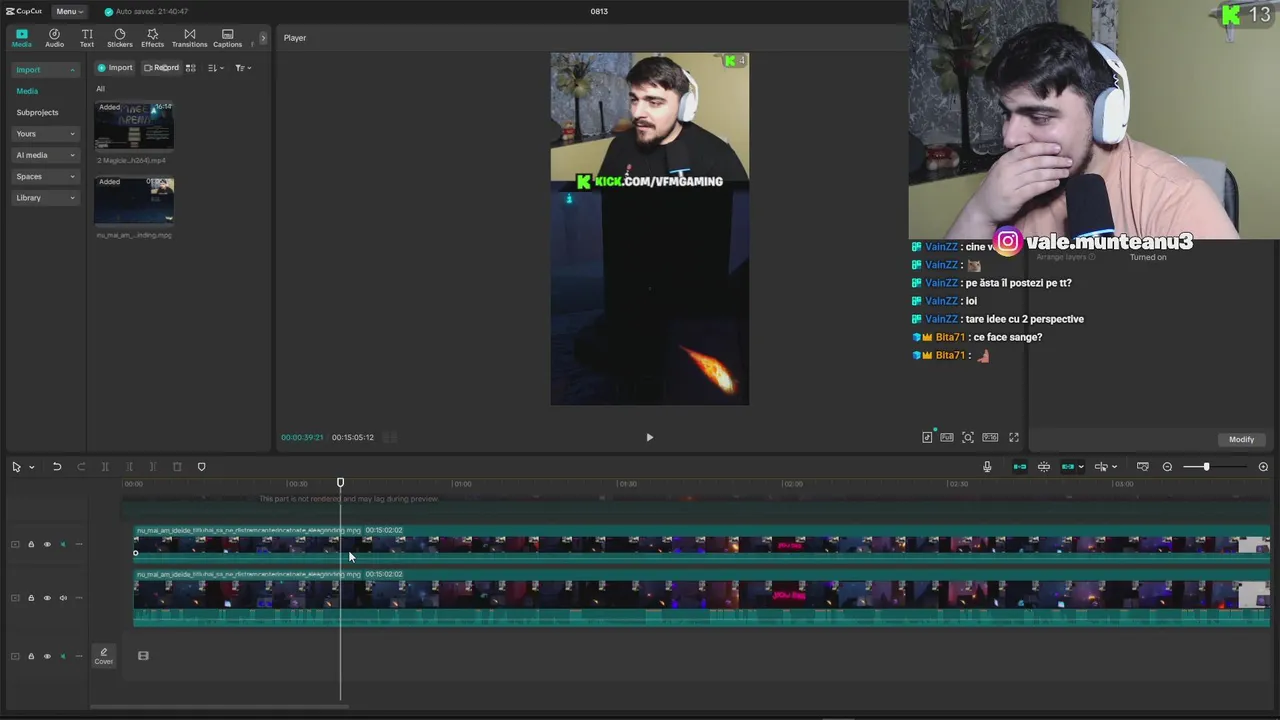Viewport: 1280px width, 720px height.
Task: Undo the last action
Action: [x=57, y=467]
